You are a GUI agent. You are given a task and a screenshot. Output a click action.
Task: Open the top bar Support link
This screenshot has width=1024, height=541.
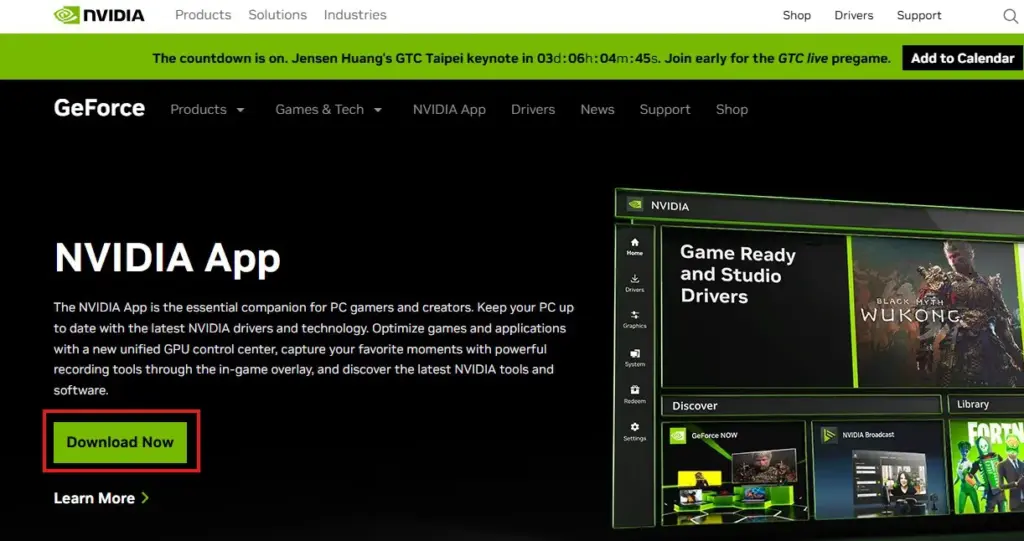[919, 16]
